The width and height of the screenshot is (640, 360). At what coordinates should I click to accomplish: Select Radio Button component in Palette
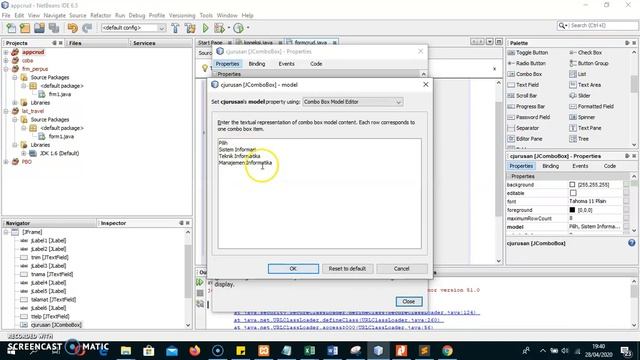527,63
